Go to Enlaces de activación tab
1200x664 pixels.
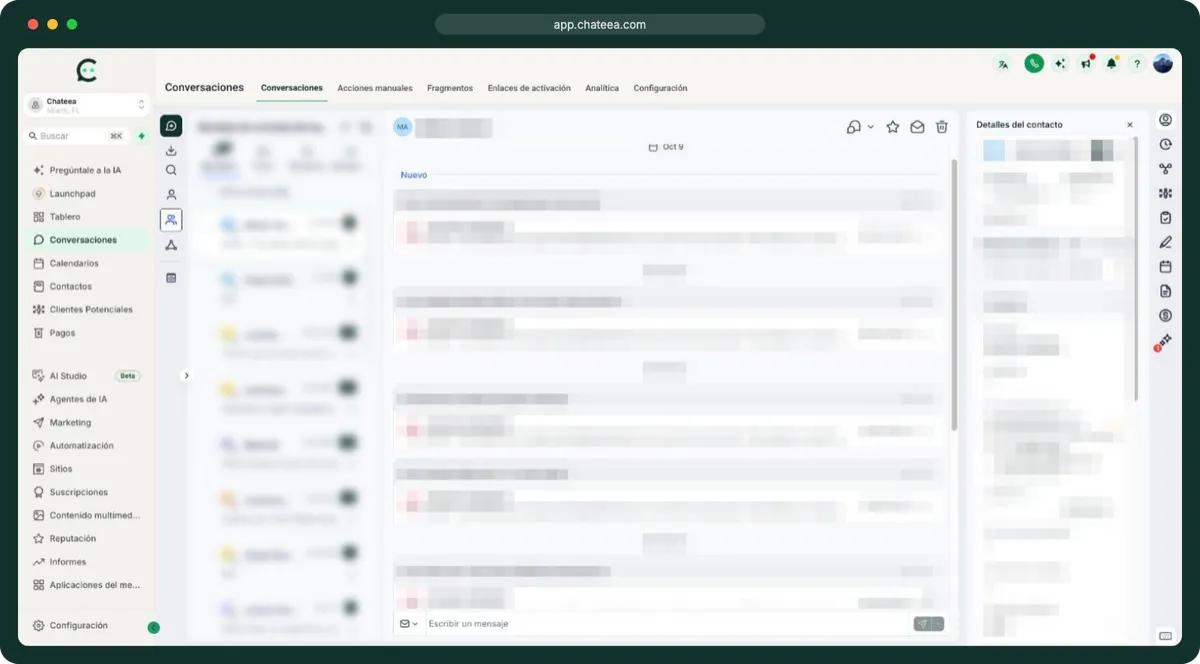coord(529,88)
